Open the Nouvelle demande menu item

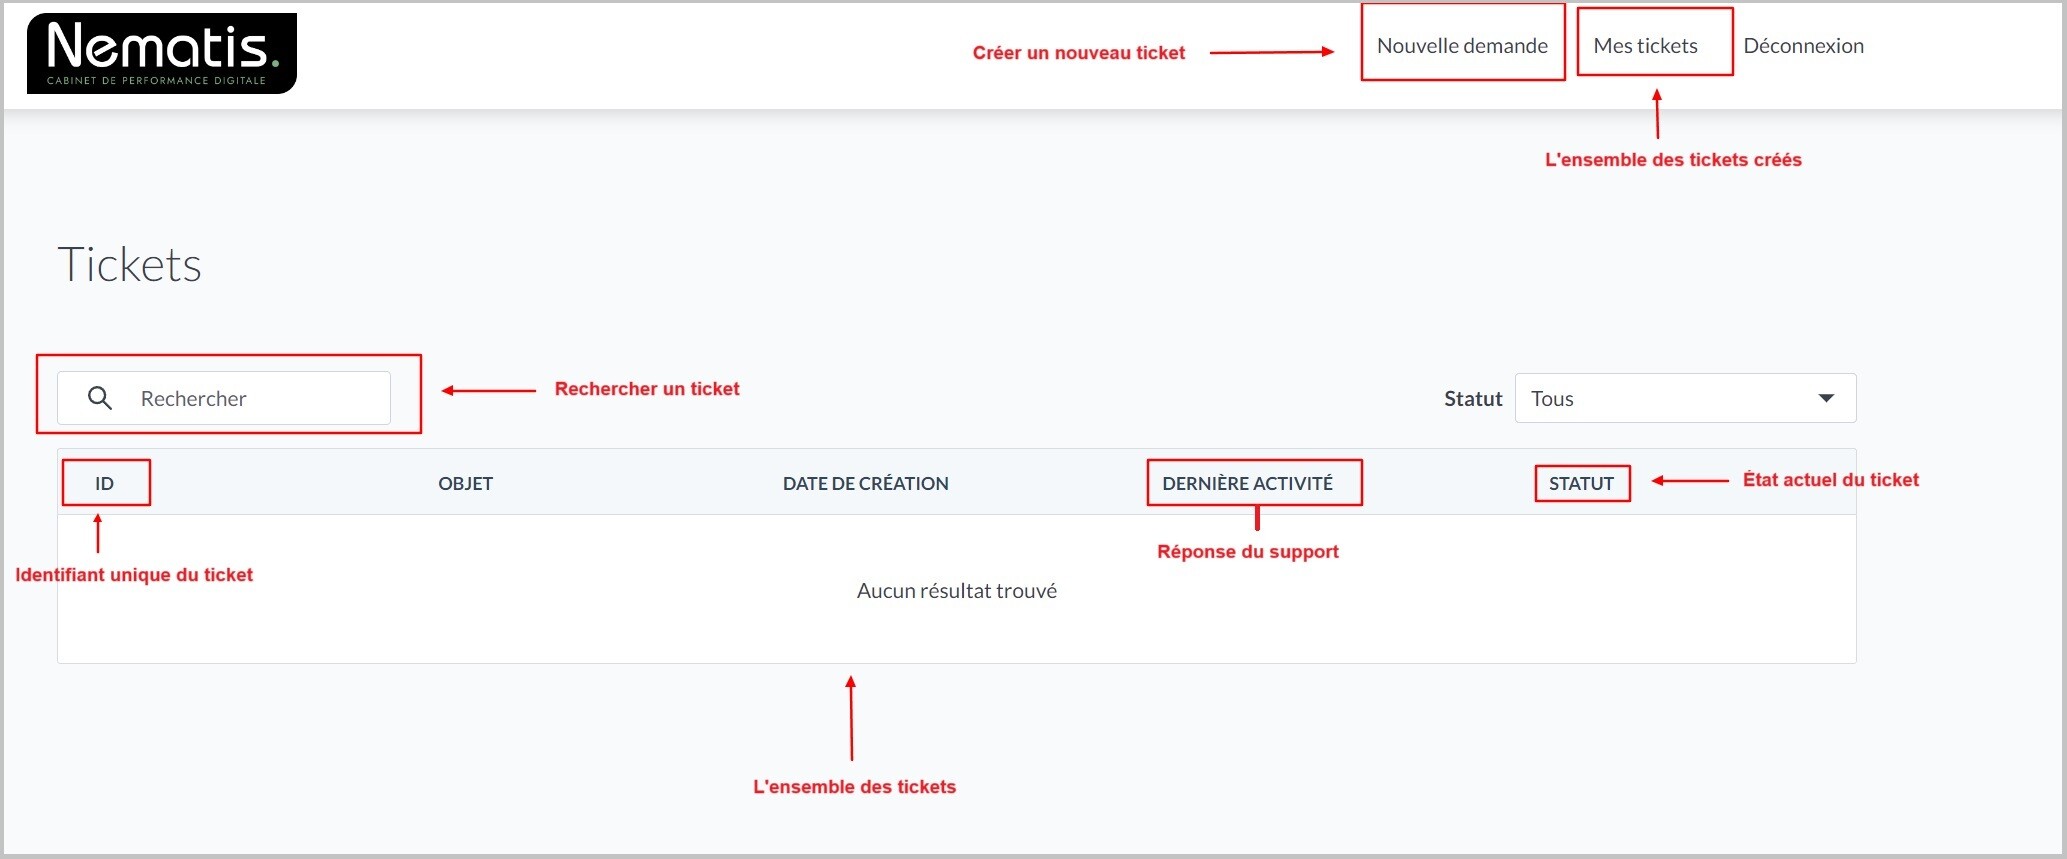(1462, 46)
